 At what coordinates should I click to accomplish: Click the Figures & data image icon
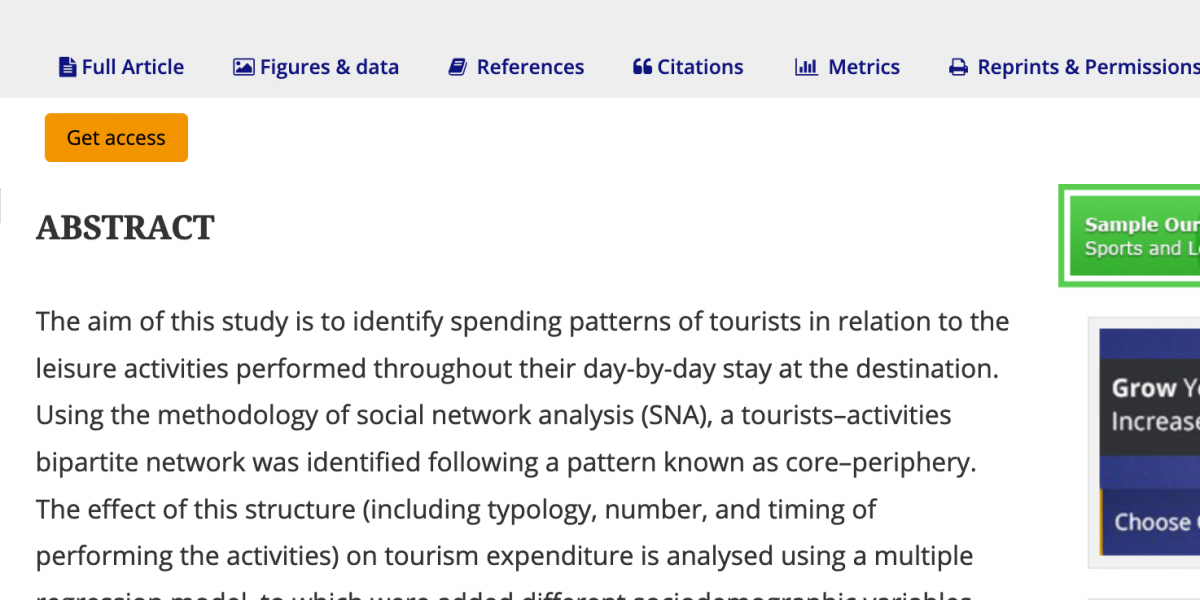243,67
